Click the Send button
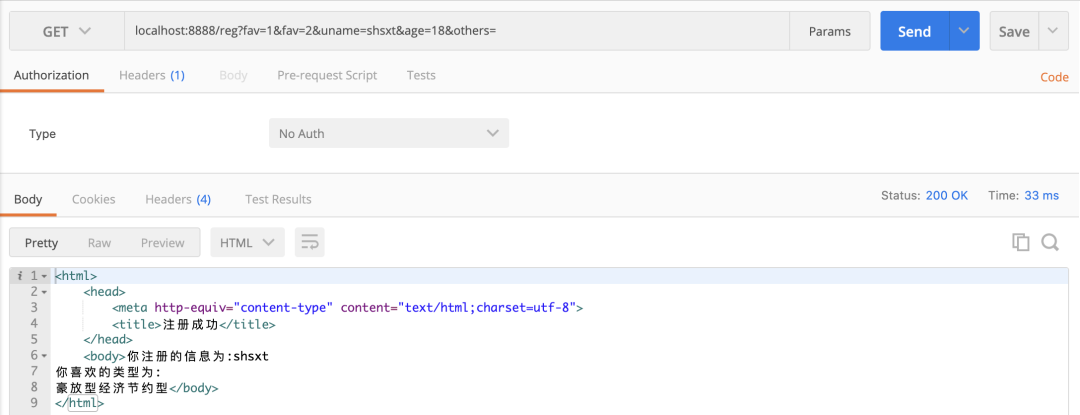 pyautogui.click(x=914, y=31)
